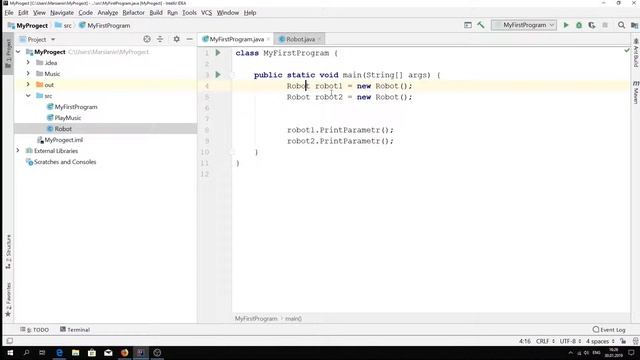Place cursor on robot2.PrintParametr() line
The height and width of the screenshot is (360, 640).
(340, 141)
